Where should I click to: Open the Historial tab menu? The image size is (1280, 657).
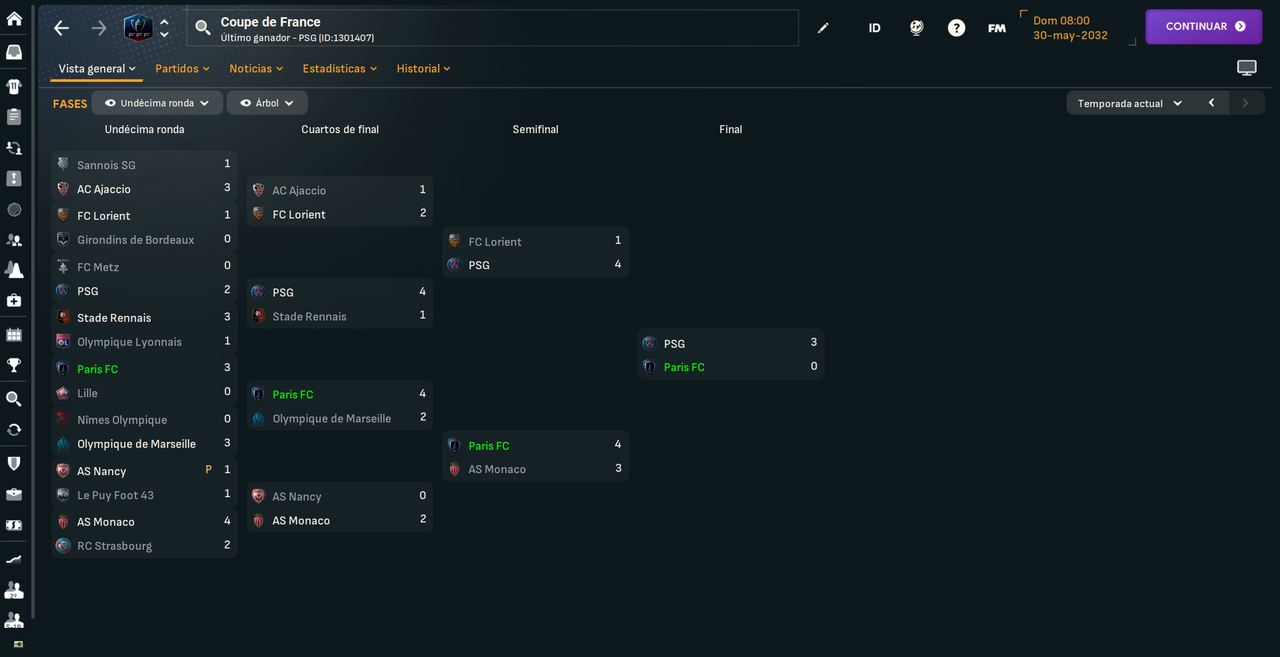423,69
